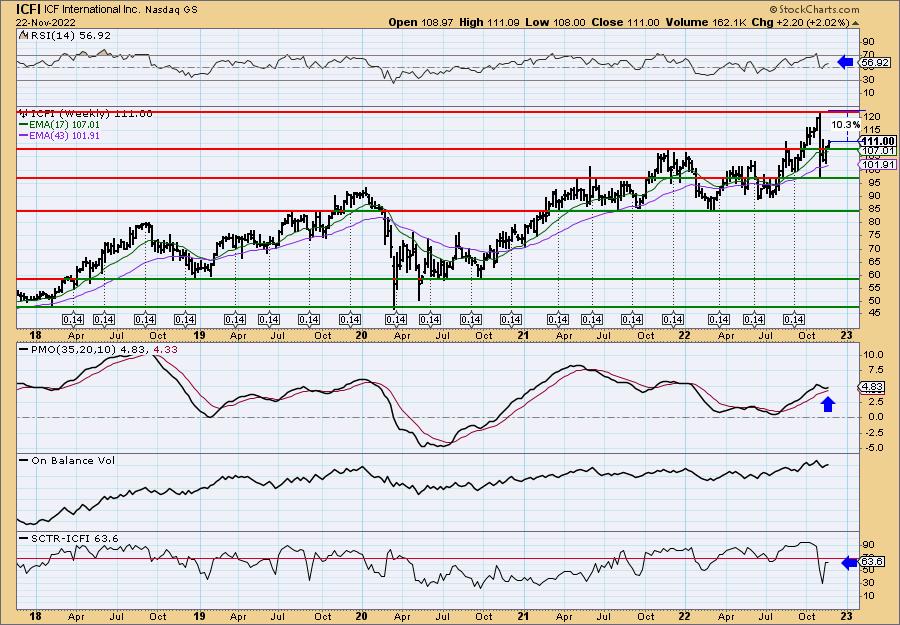
Task: Click the On Balance Vol legend line icon
Action: click(24, 460)
